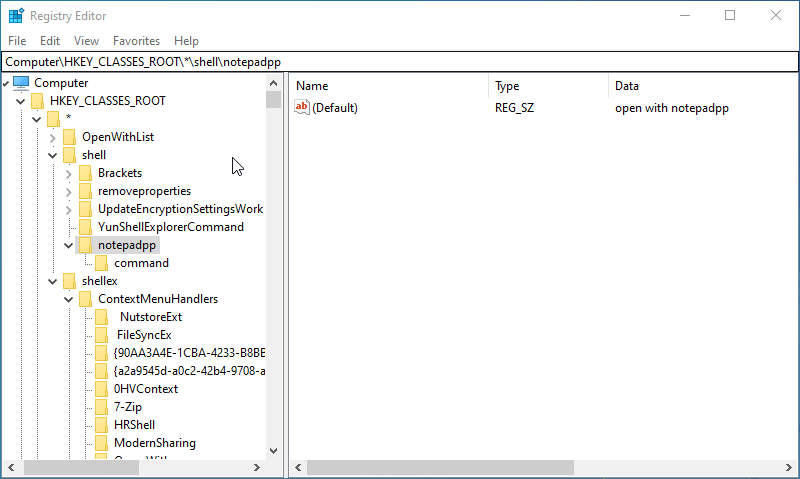
Task: Collapse the HKEY_CLASSES_ROOT node
Action: coord(20,102)
